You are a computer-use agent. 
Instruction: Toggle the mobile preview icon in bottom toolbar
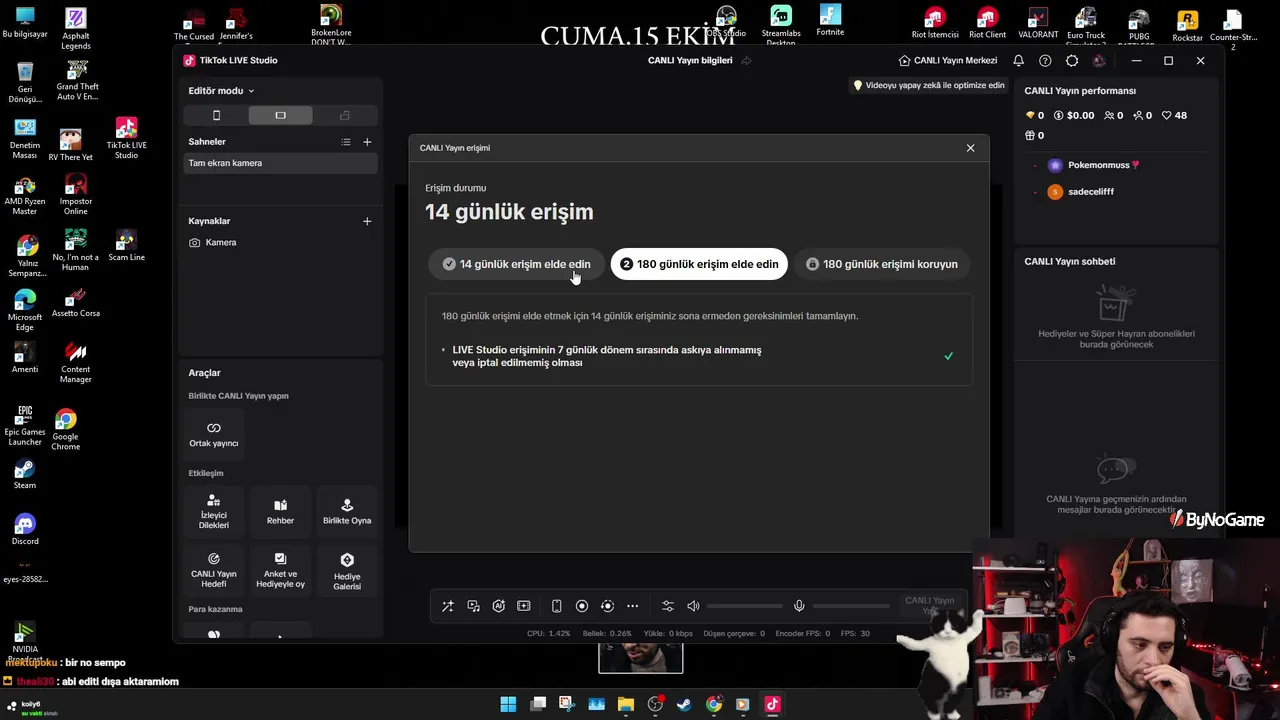(x=557, y=606)
